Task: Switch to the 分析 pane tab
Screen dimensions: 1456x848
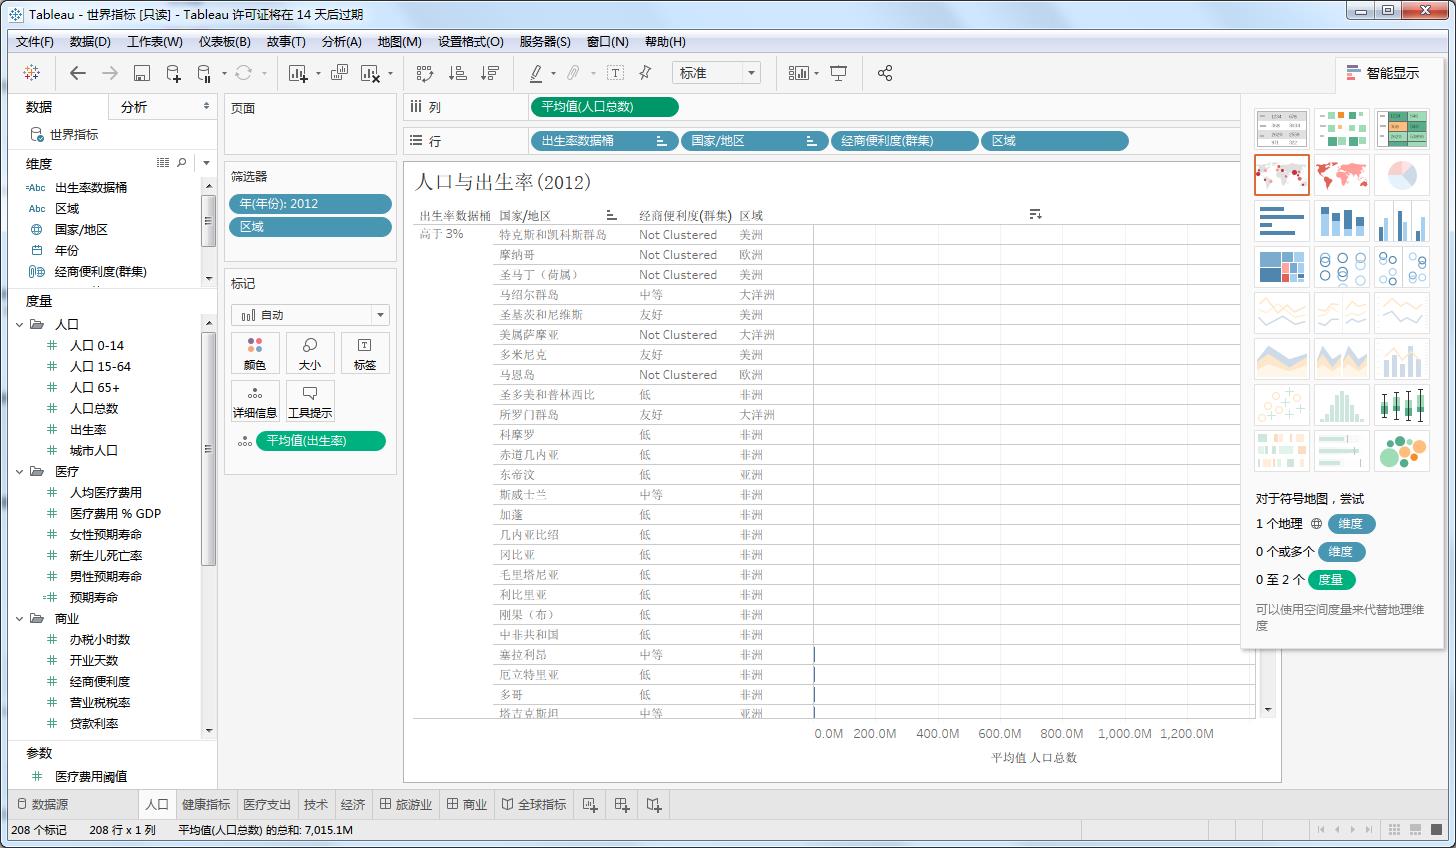Action: tap(134, 107)
